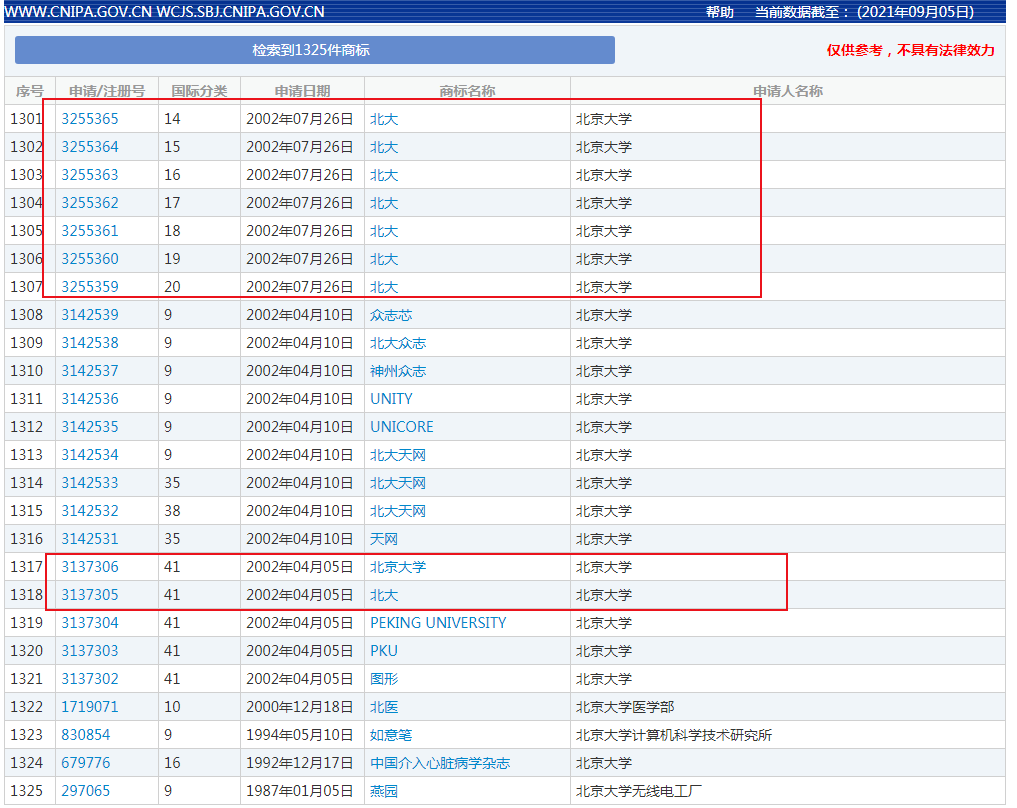The image size is (1017, 808).
Task: Open registration number 3255362
Action: click(90, 202)
